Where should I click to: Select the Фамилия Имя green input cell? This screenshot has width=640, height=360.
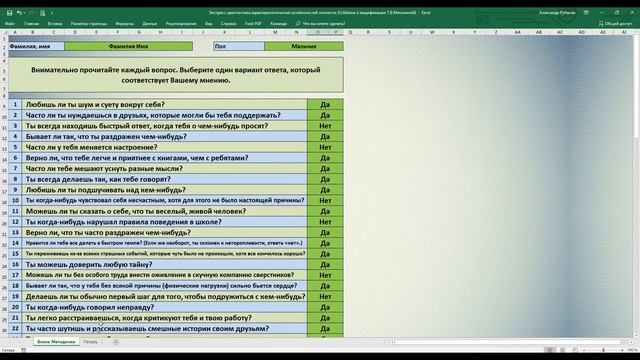[129, 46]
